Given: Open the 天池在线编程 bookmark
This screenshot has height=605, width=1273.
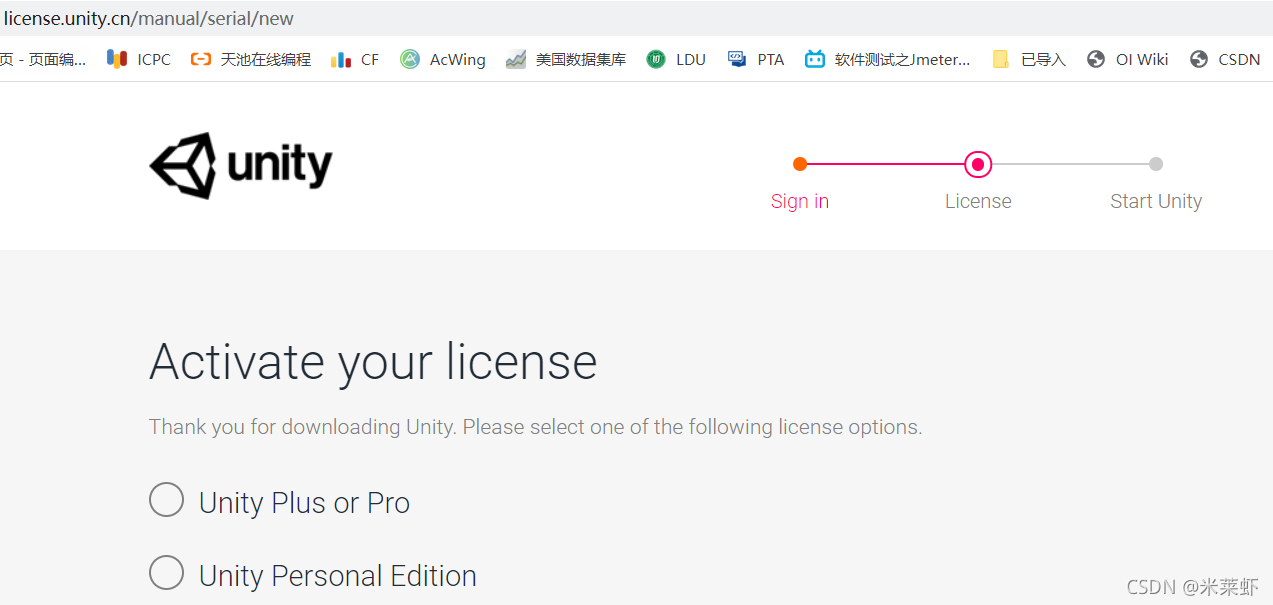Looking at the screenshot, I should coord(251,59).
